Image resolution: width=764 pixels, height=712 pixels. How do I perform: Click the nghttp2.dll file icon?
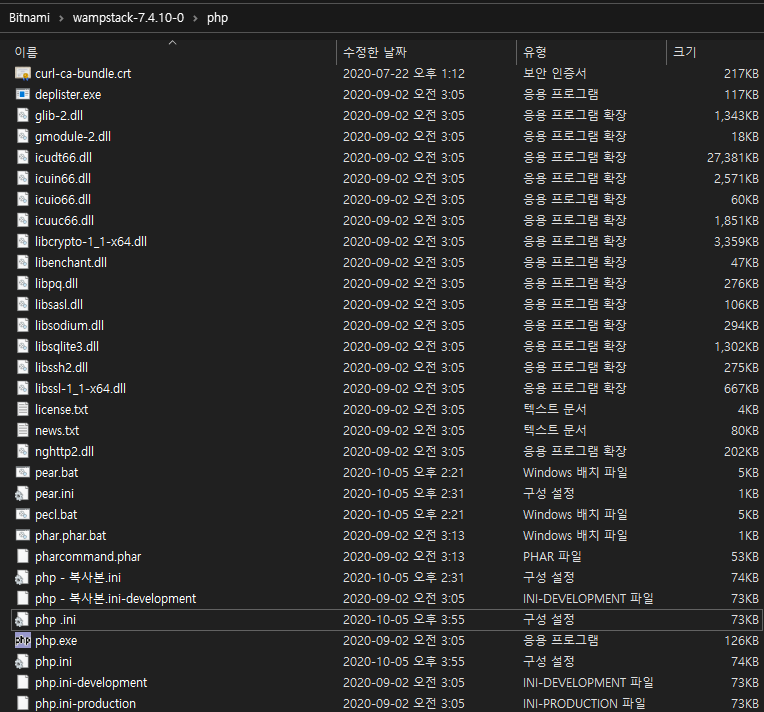(23, 451)
